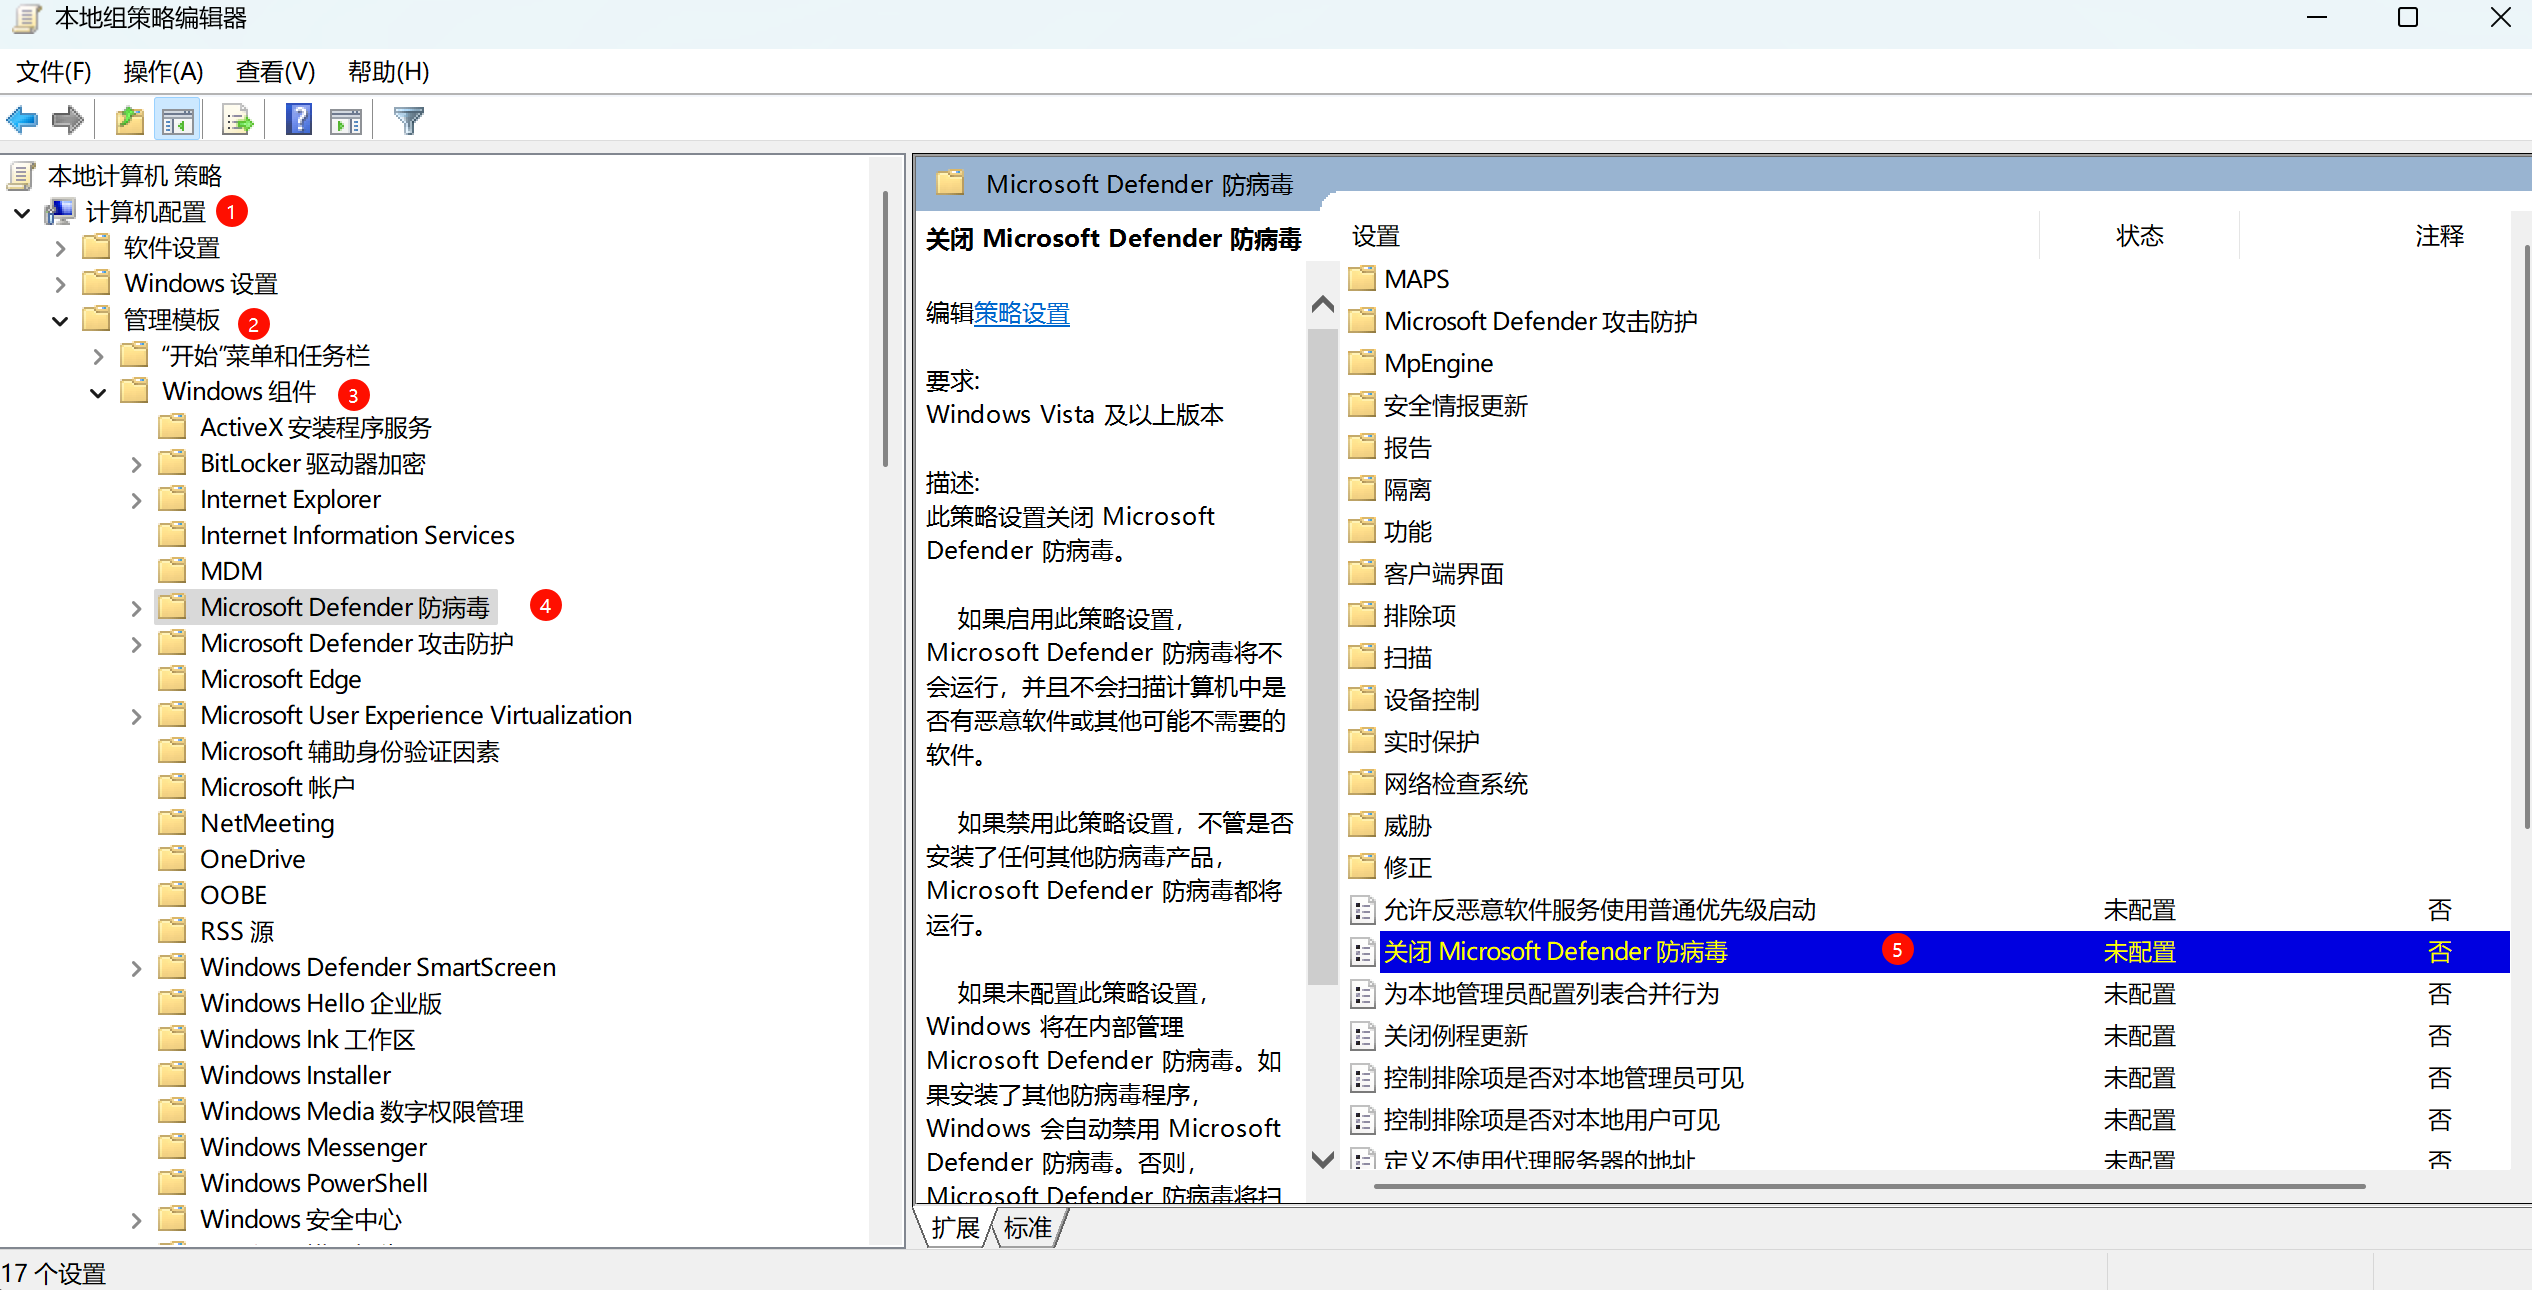Select Microsoft Defender 攻击防护 in tree

click(x=356, y=643)
